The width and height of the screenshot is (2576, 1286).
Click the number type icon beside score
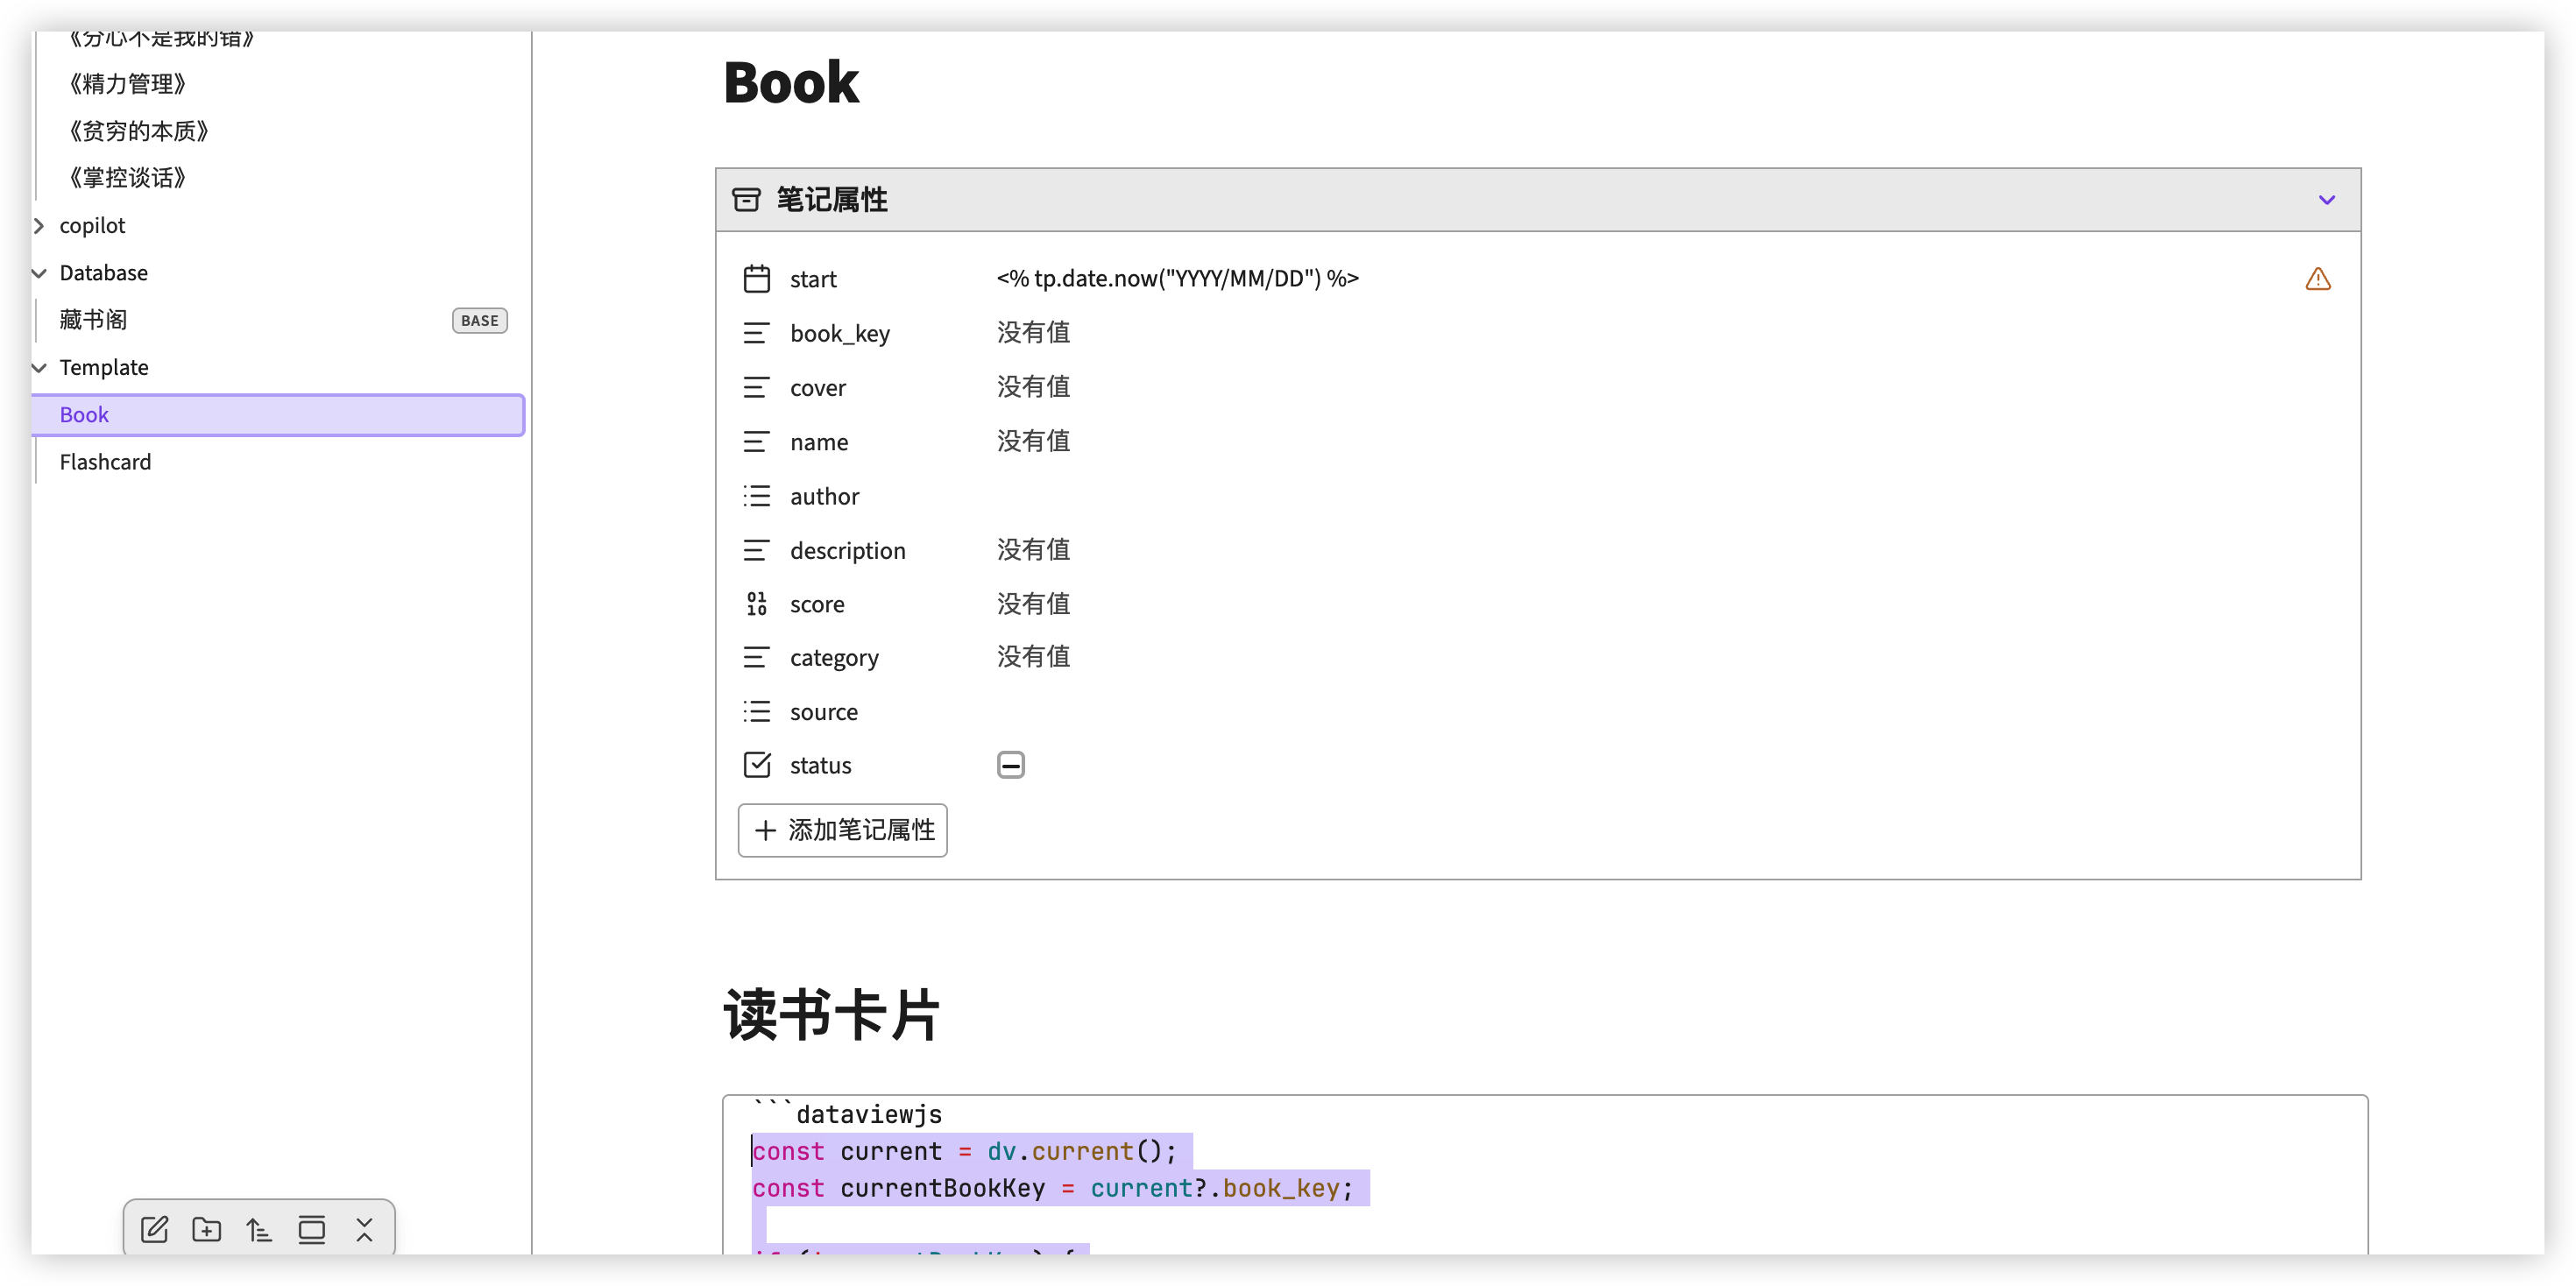coord(757,604)
